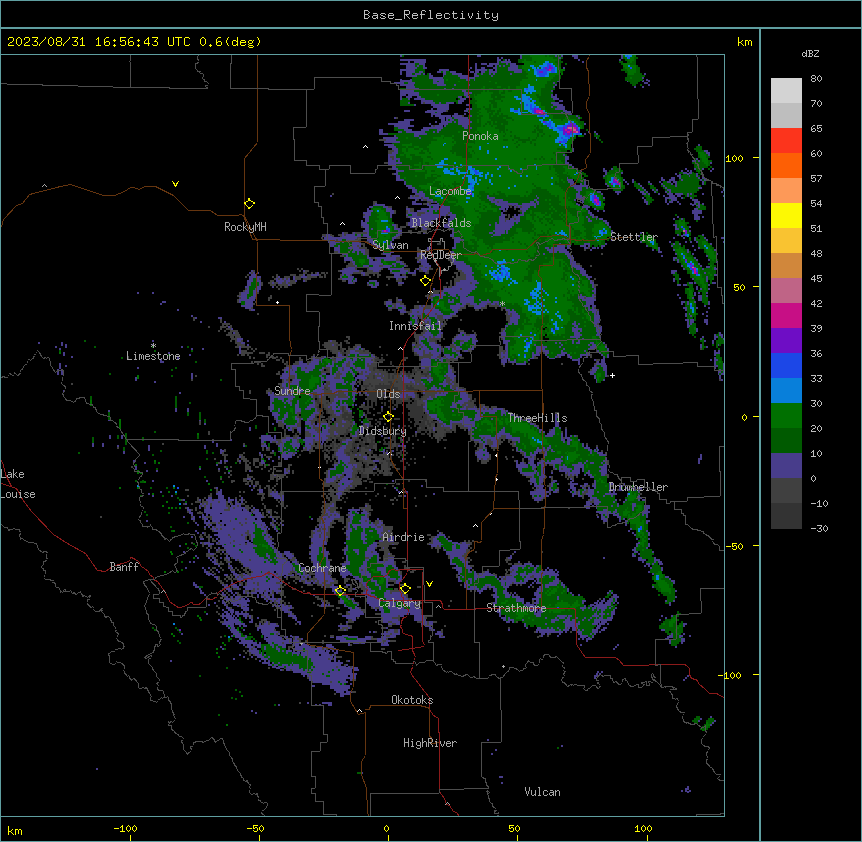
Task: Click the HighRiver town label
Action: tap(430, 743)
